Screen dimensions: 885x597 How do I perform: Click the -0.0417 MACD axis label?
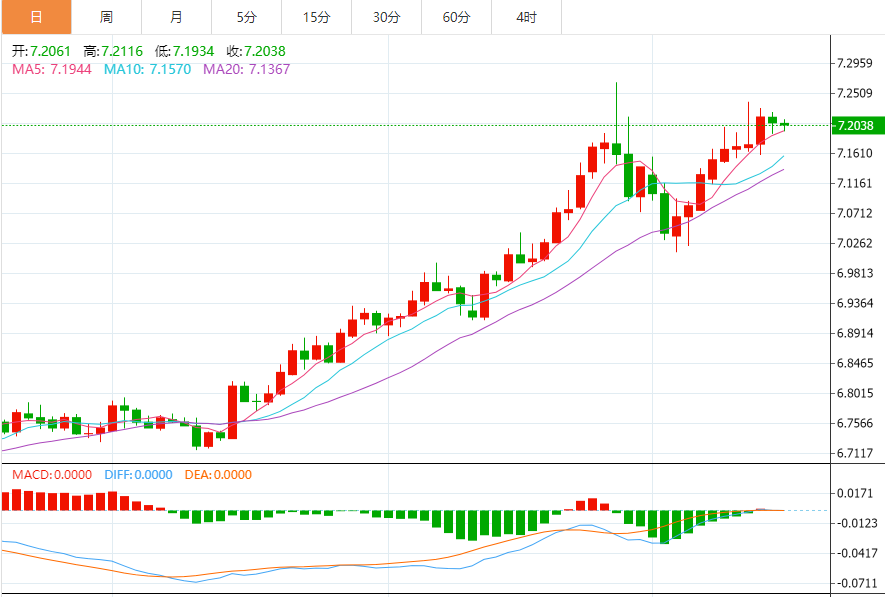[857, 553]
